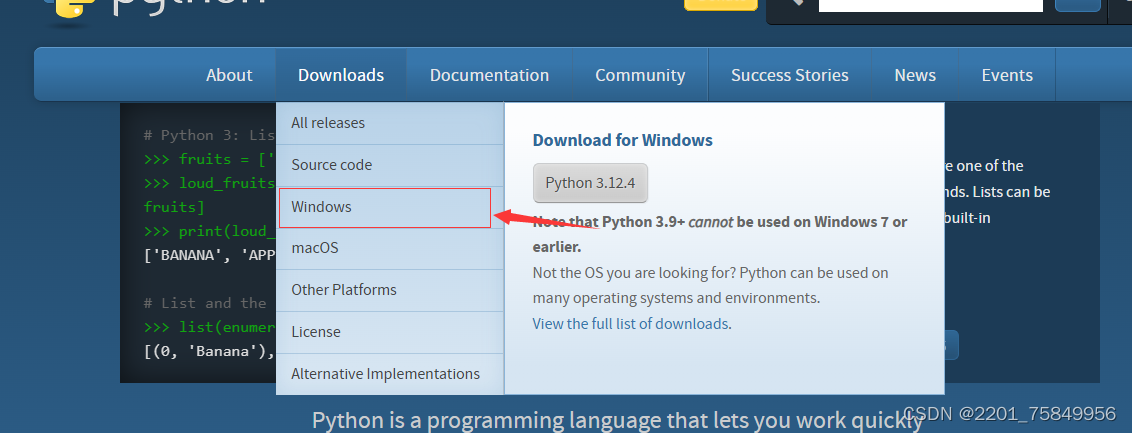The image size is (1132, 433).
Task: Click the yellow button beside the search bar
Action: point(720,5)
